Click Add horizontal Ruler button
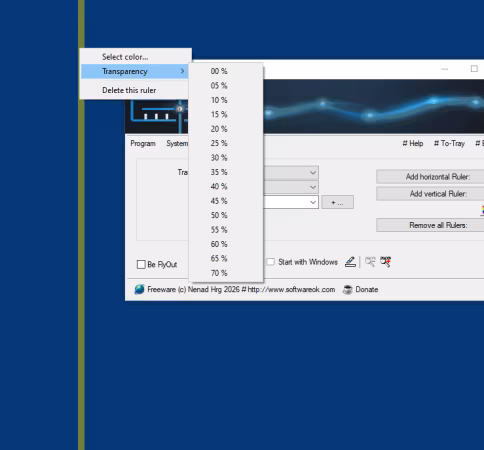 [x=430, y=177]
